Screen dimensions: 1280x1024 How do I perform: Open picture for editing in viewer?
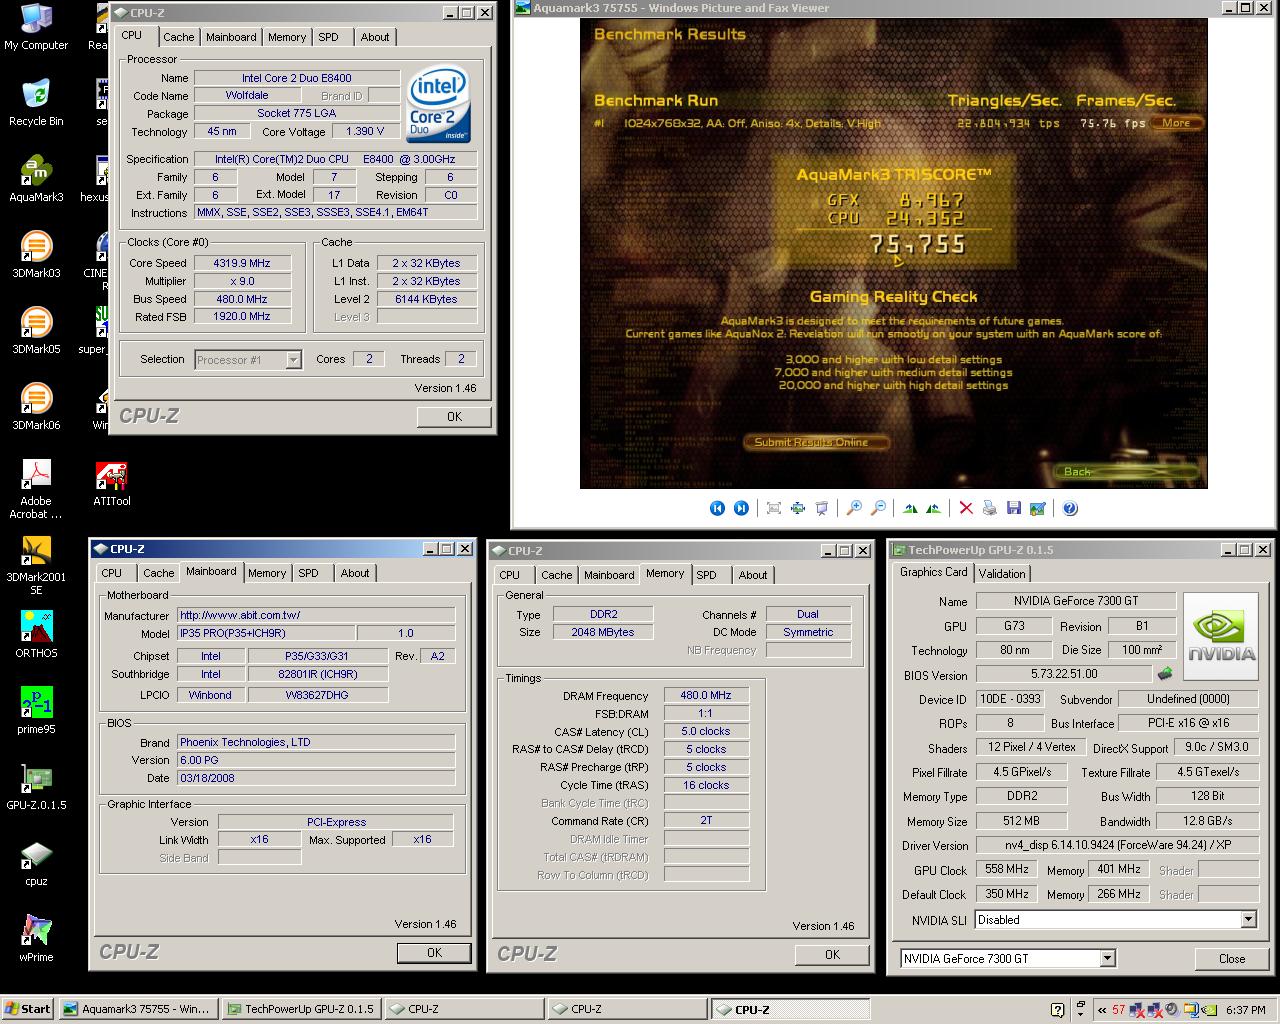(x=1038, y=508)
